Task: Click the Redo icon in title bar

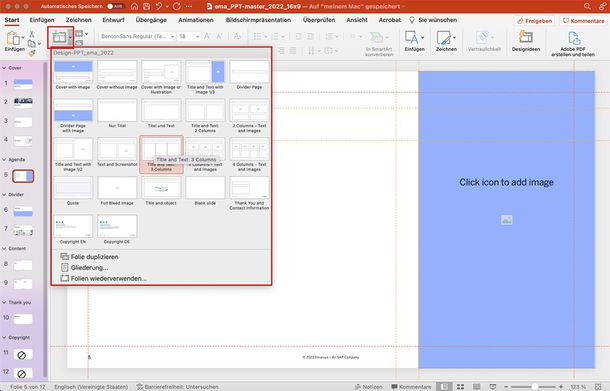Action: pyautogui.click(x=177, y=6)
